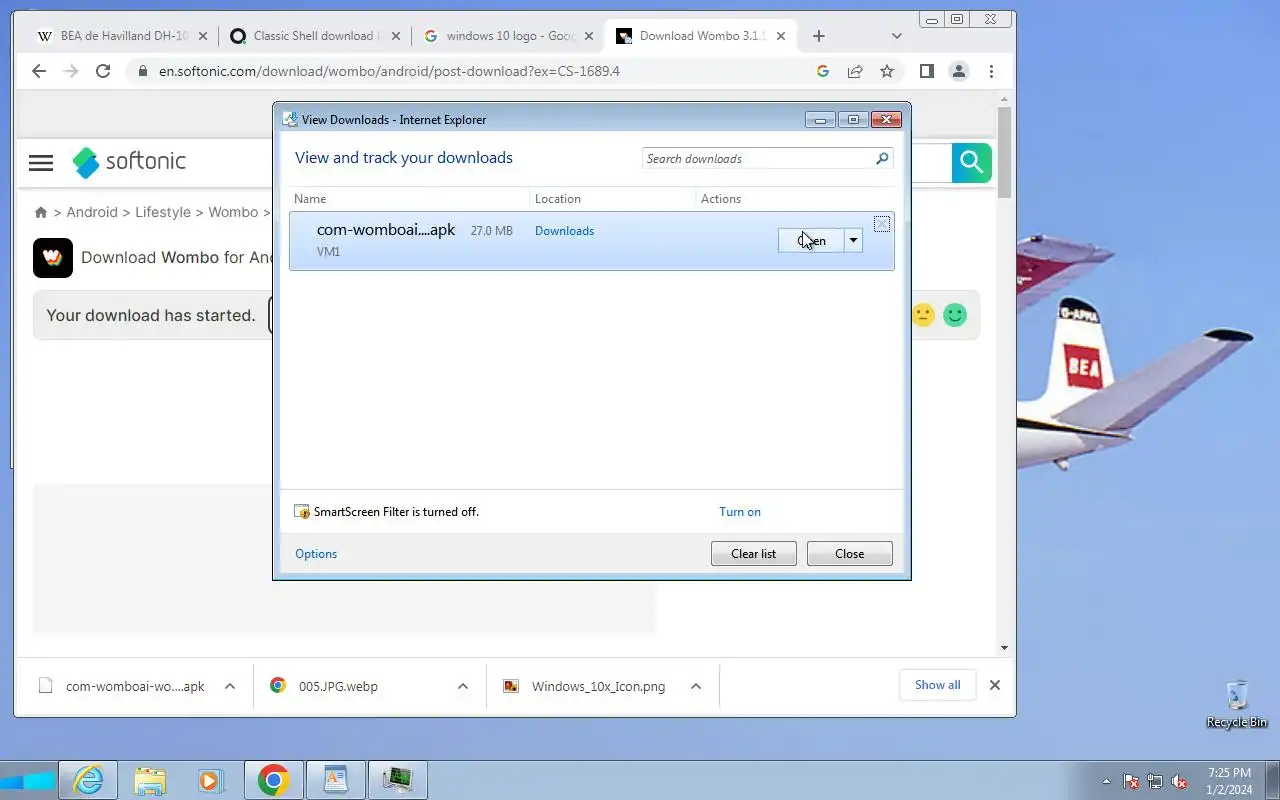This screenshot has width=1280, height=800.
Task: Open the Wombo breadcrumb link
Action: click(x=233, y=212)
